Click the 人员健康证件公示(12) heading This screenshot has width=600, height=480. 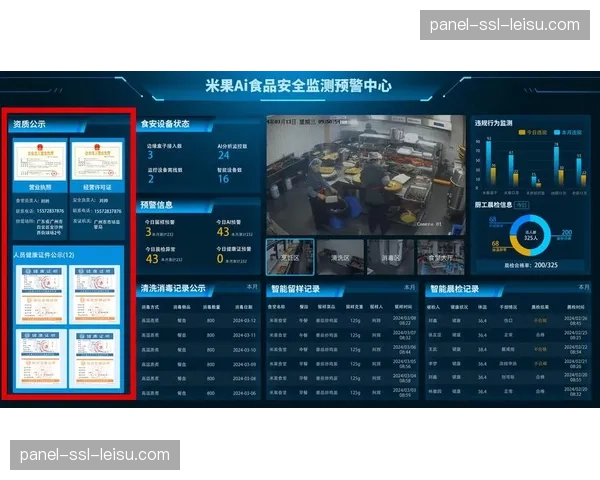click(44, 255)
